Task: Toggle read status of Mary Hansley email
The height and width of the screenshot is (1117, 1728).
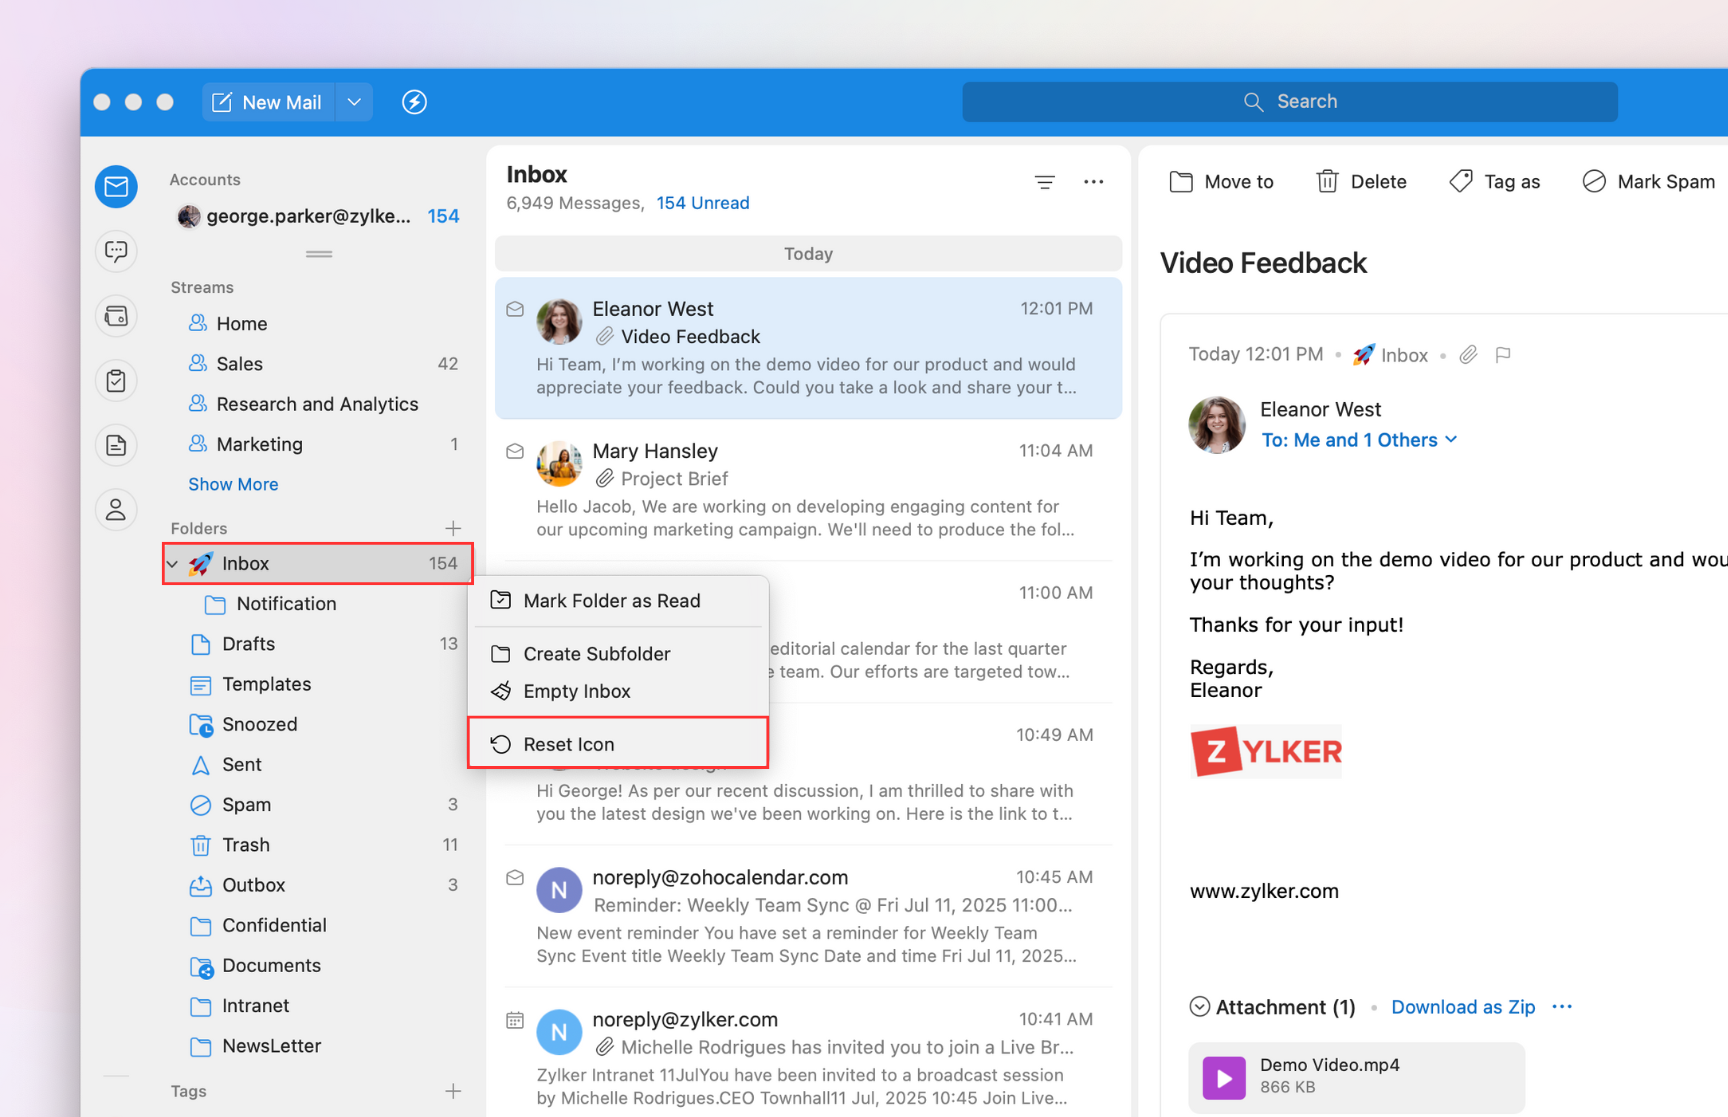Action: click(x=515, y=452)
